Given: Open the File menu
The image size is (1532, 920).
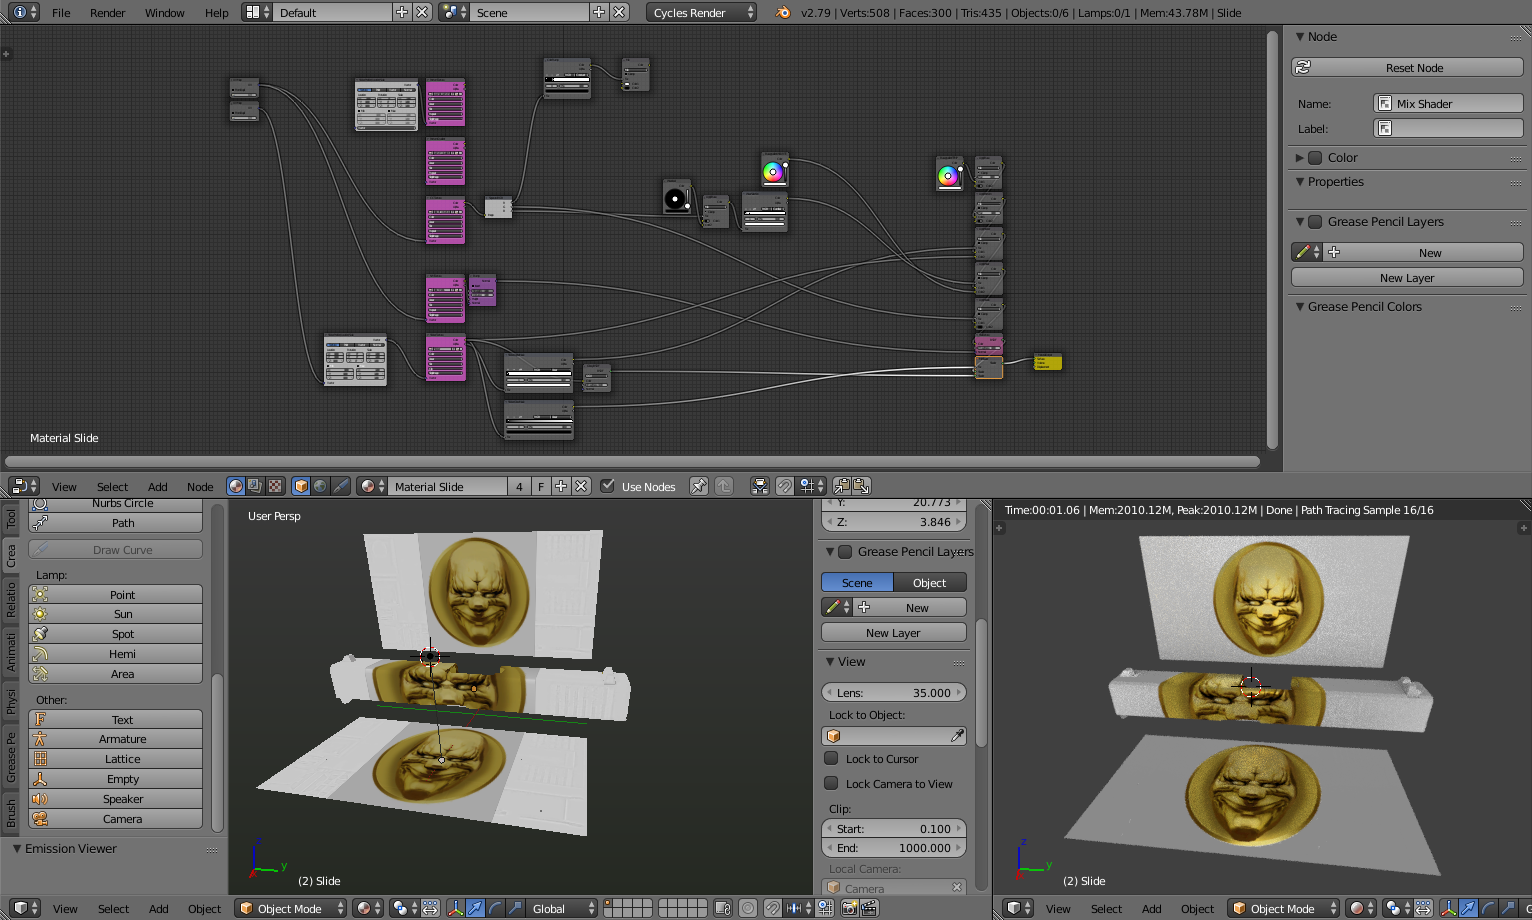Looking at the screenshot, I should tap(61, 12).
